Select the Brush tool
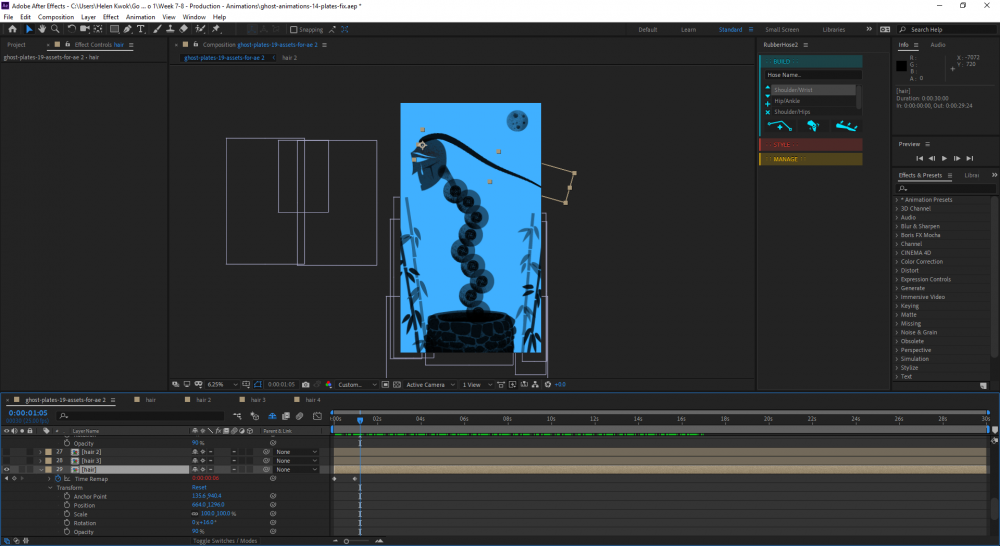Image resolution: width=1000 pixels, height=546 pixels. tap(157, 29)
